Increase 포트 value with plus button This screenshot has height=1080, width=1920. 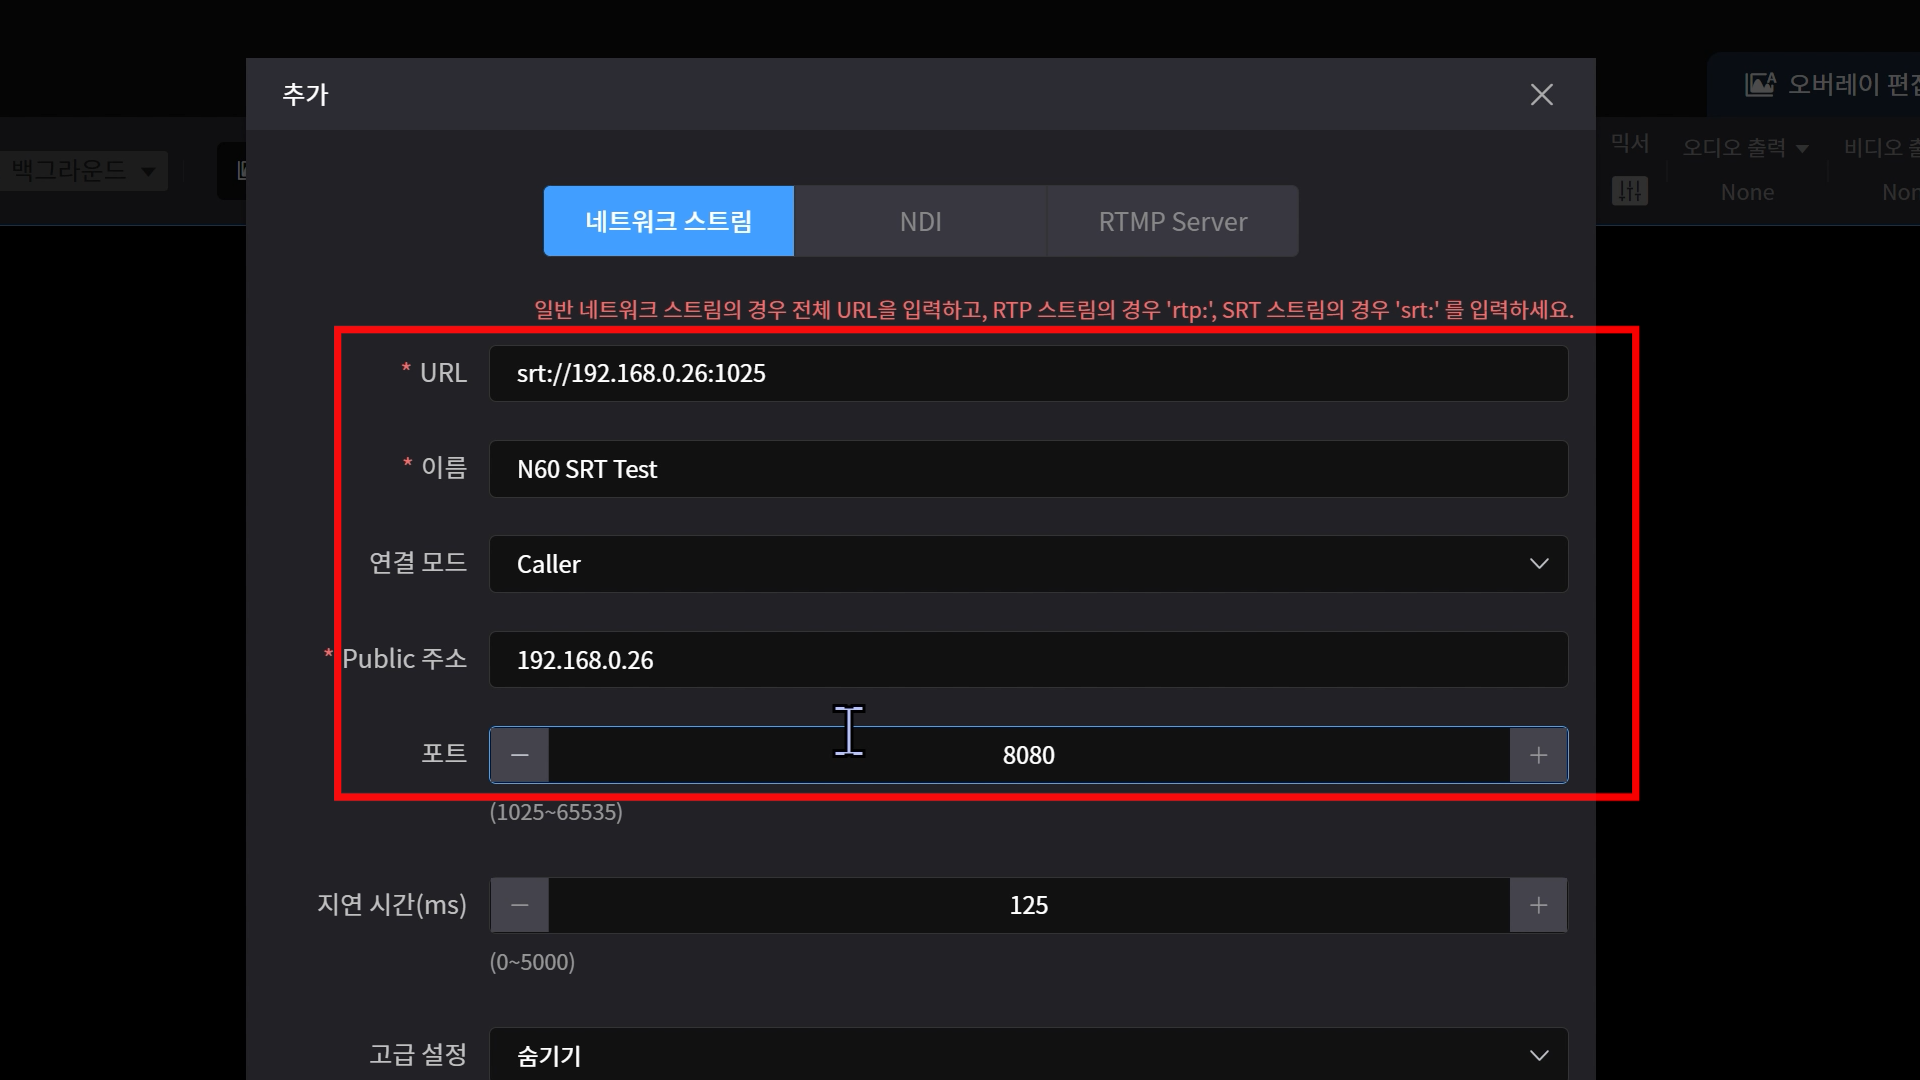[x=1538, y=755]
